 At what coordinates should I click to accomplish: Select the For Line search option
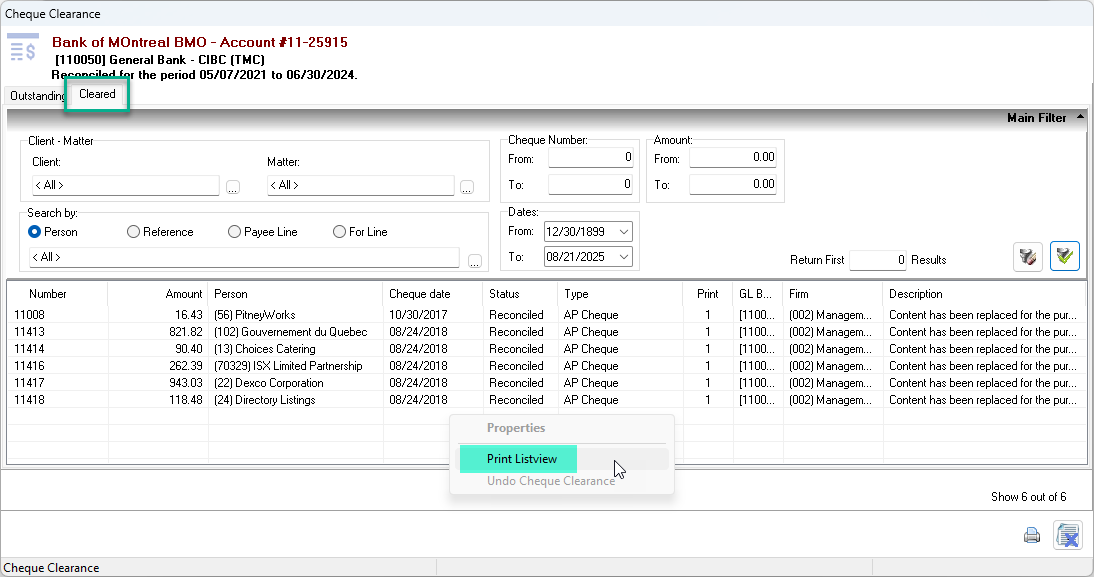pyautogui.click(x=361, y=232)
